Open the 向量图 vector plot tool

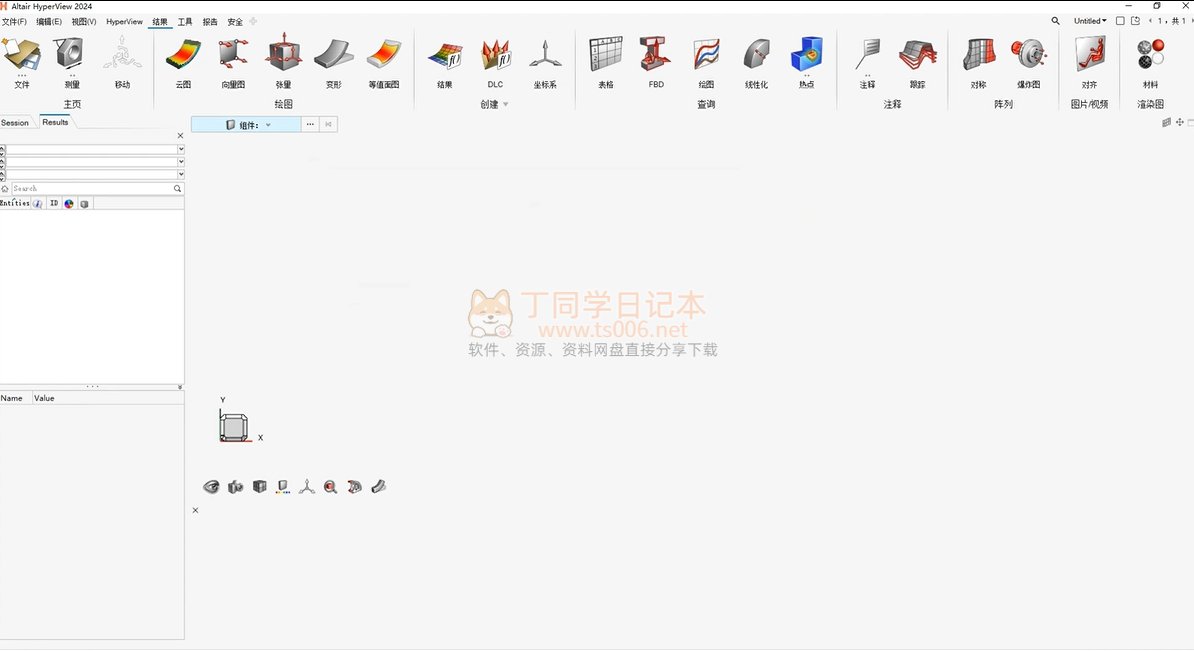[233, 62]
